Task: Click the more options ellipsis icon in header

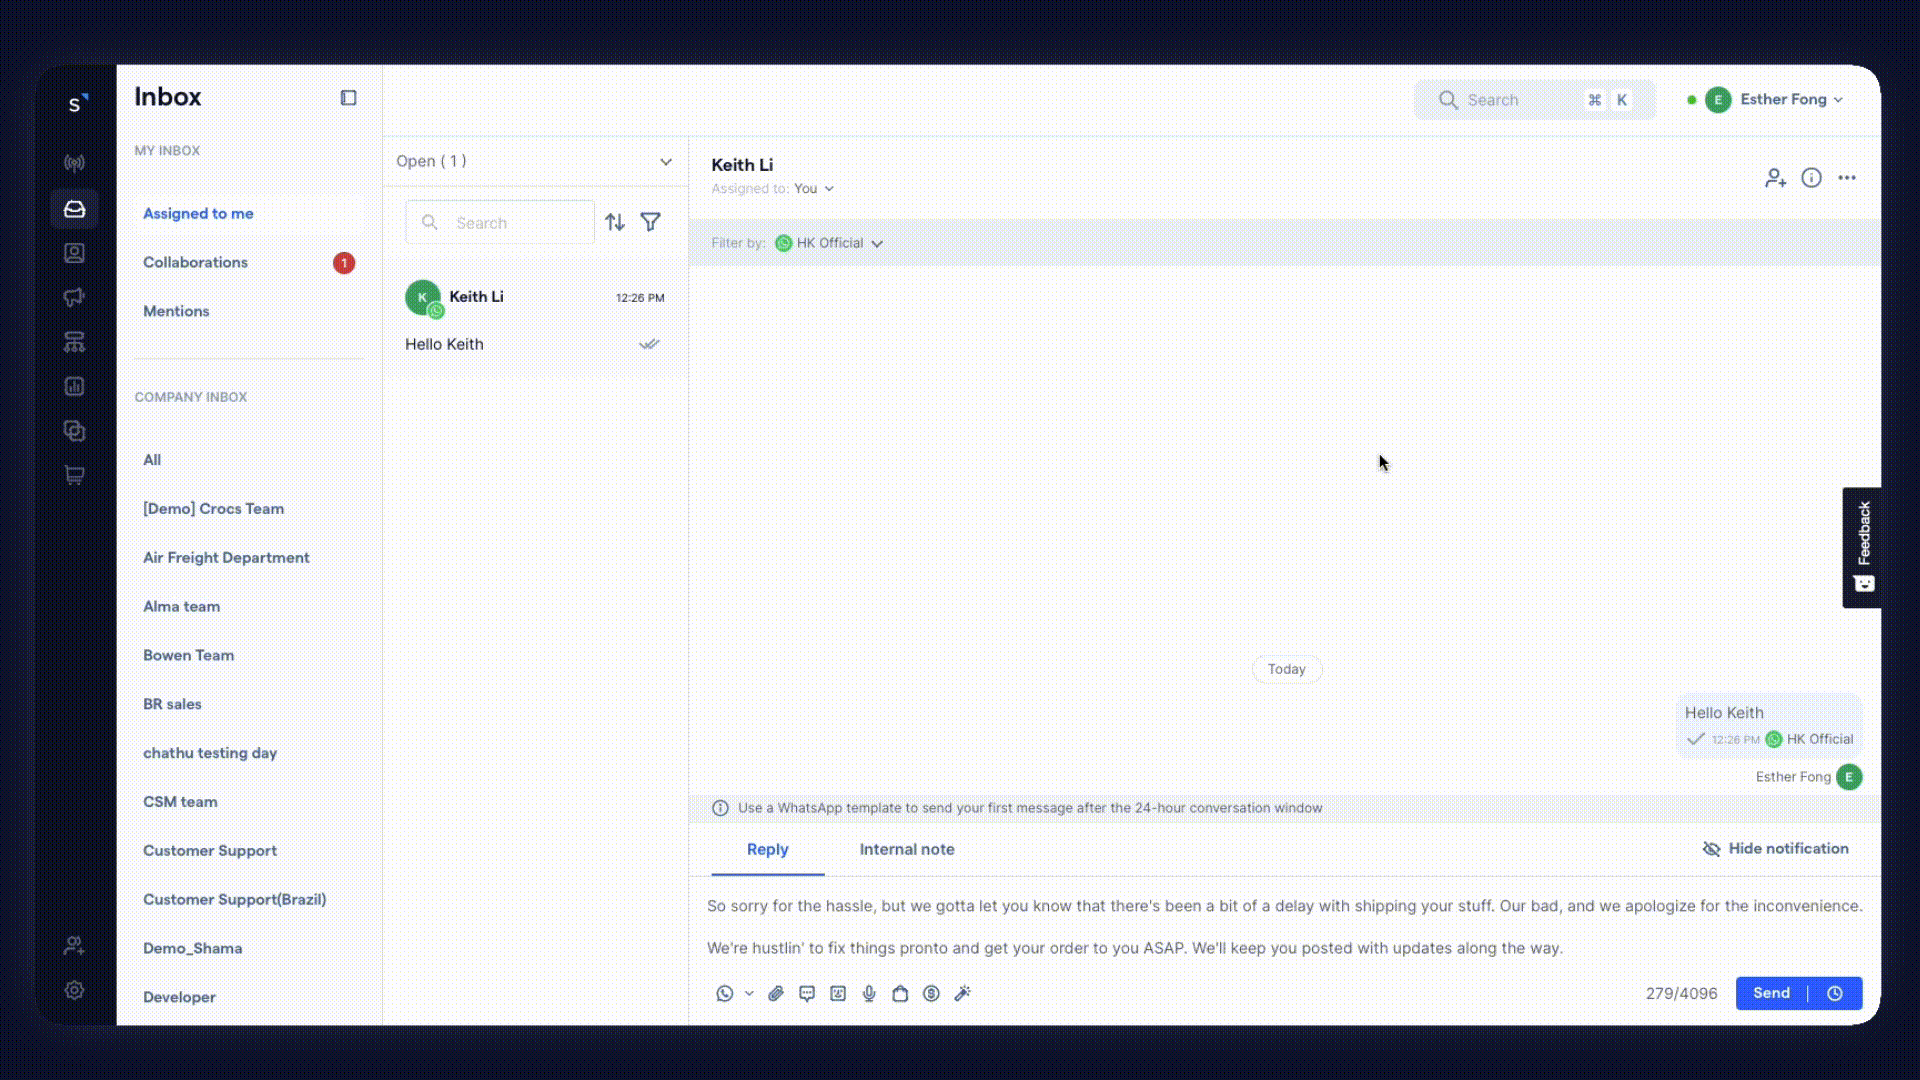Action: (x=1846, y=177)
